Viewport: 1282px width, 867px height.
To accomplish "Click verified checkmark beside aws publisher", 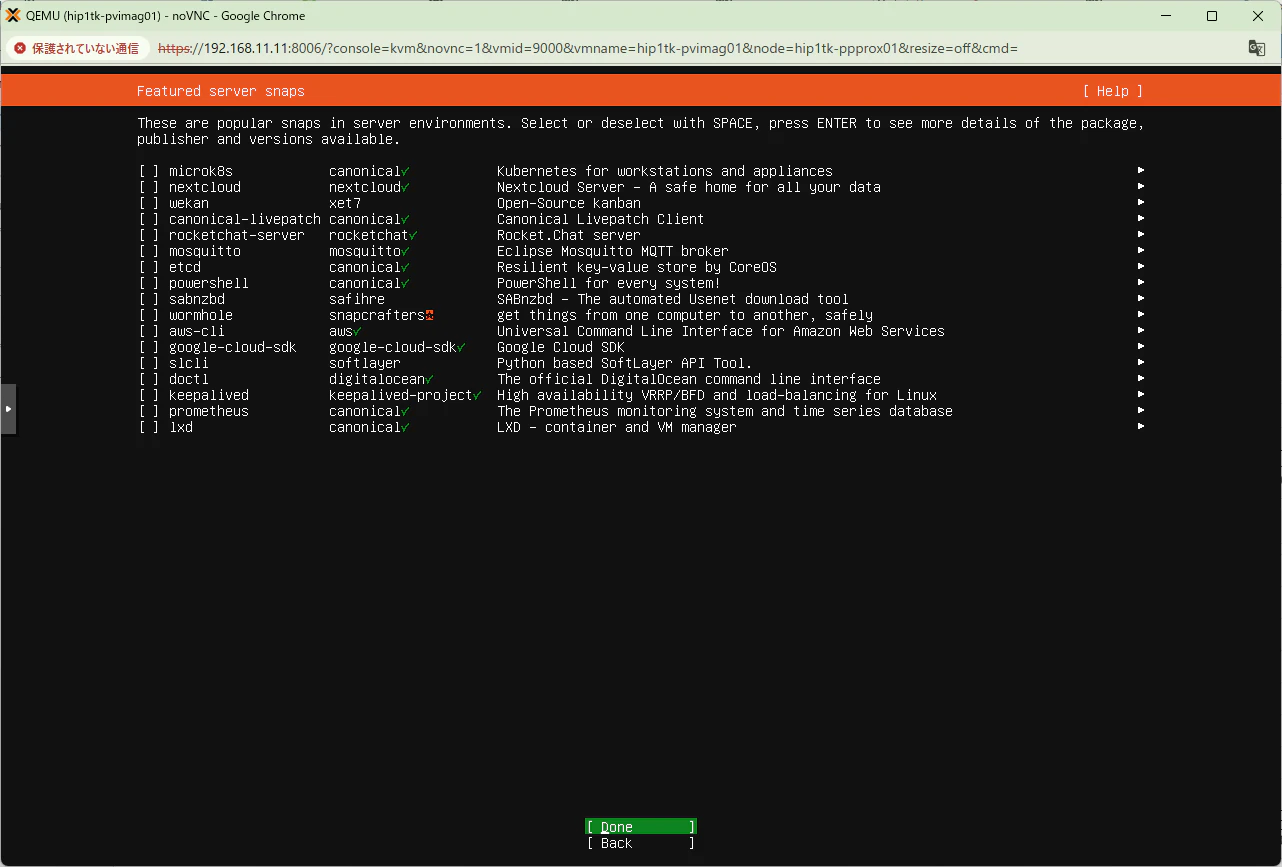I will click(357, 331).
